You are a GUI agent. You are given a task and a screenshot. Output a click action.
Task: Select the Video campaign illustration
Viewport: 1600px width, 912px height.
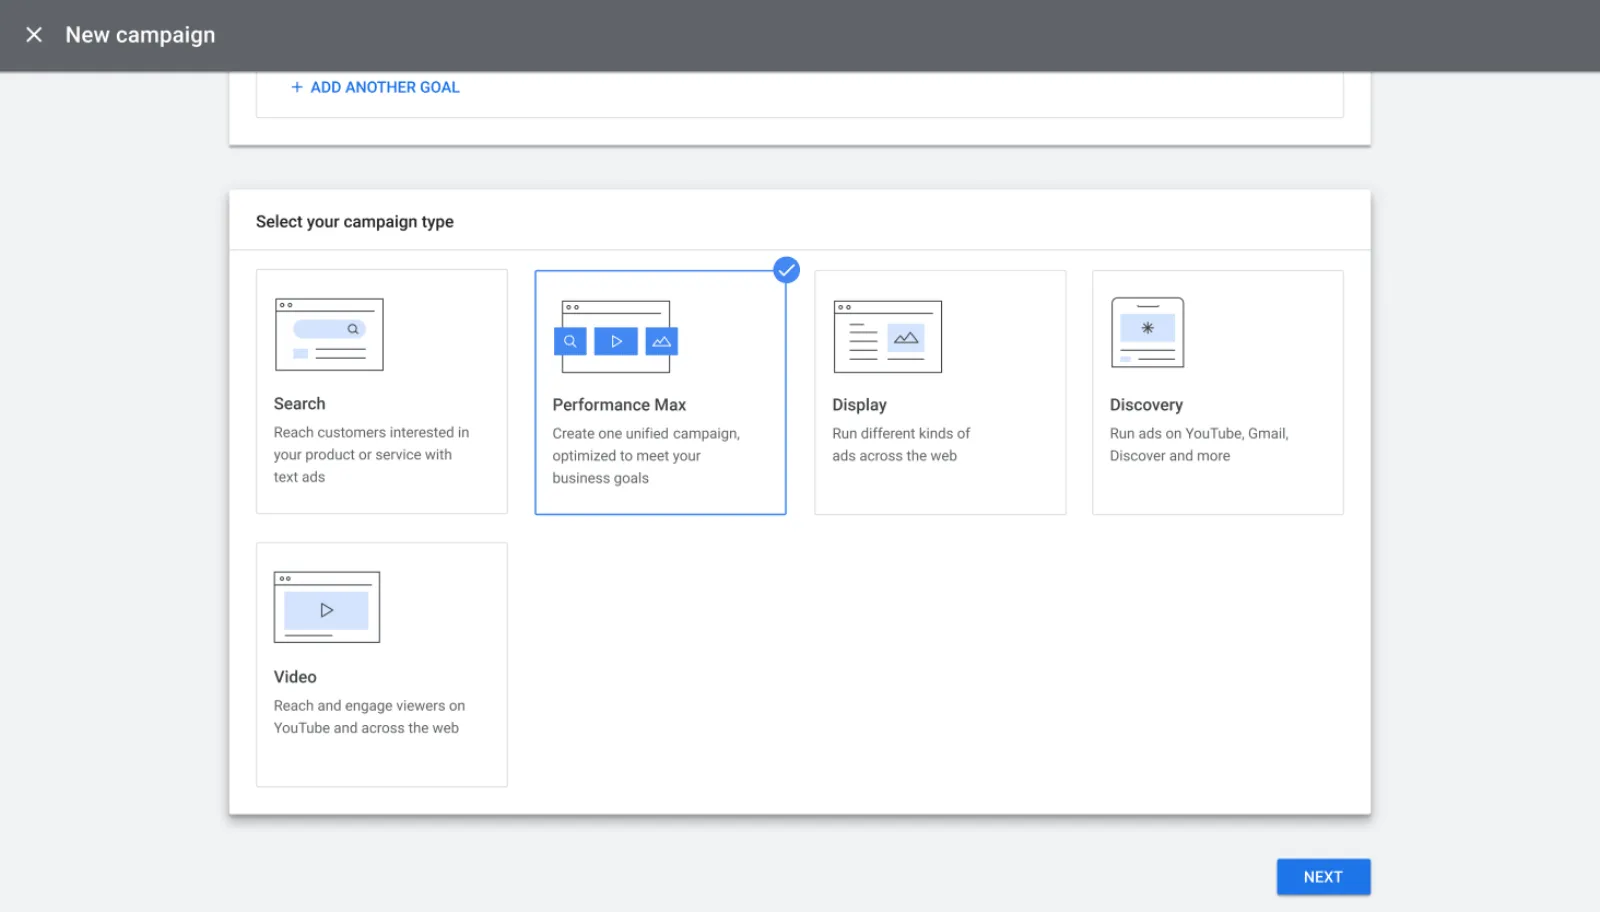(327, 607)
